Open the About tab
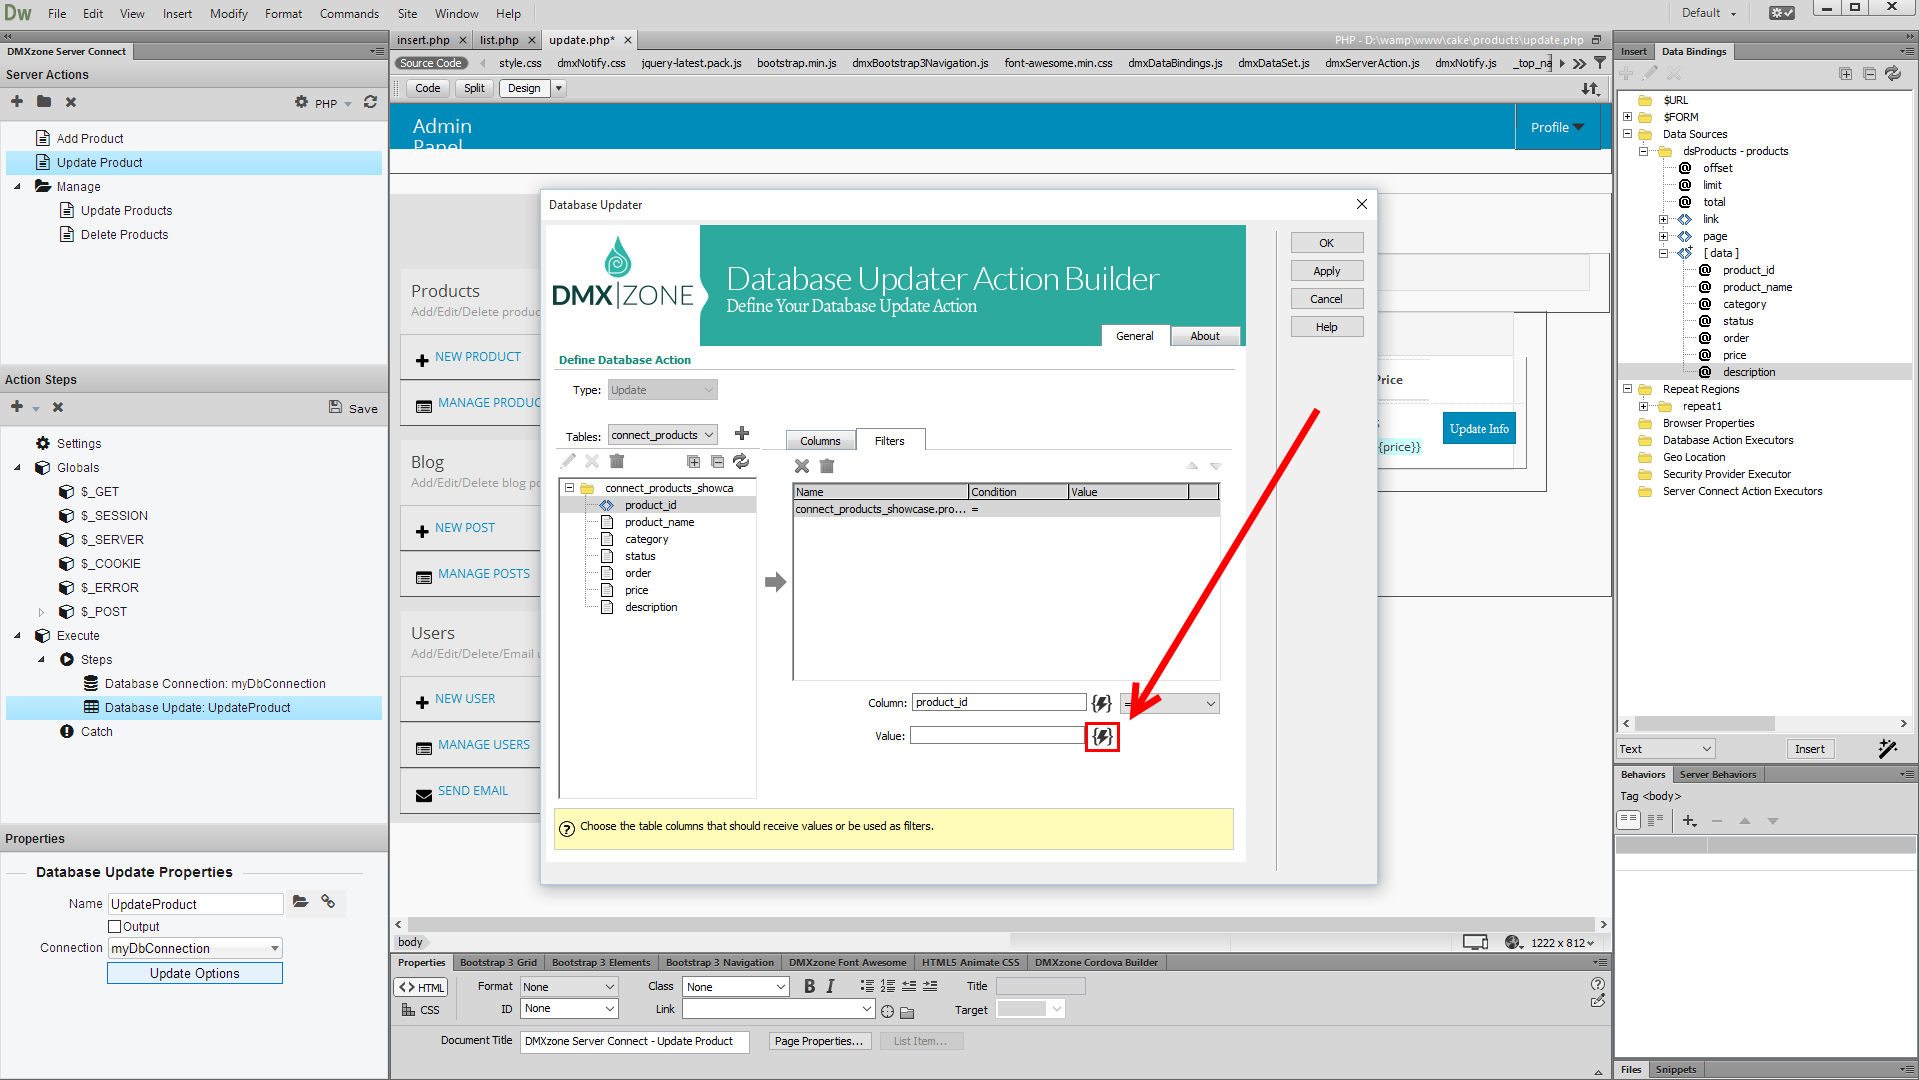Screen dimensions: 1920x1080 [x=1204, y=336]
